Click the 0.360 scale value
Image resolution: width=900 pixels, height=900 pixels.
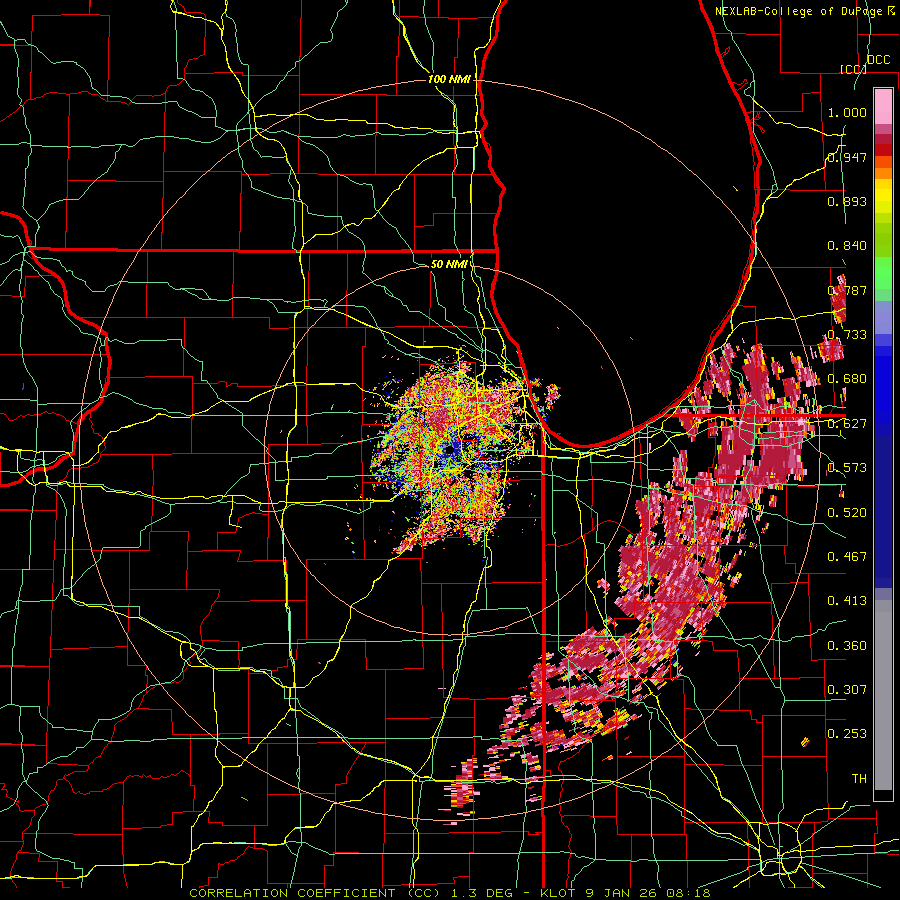[x=847, y=645]
